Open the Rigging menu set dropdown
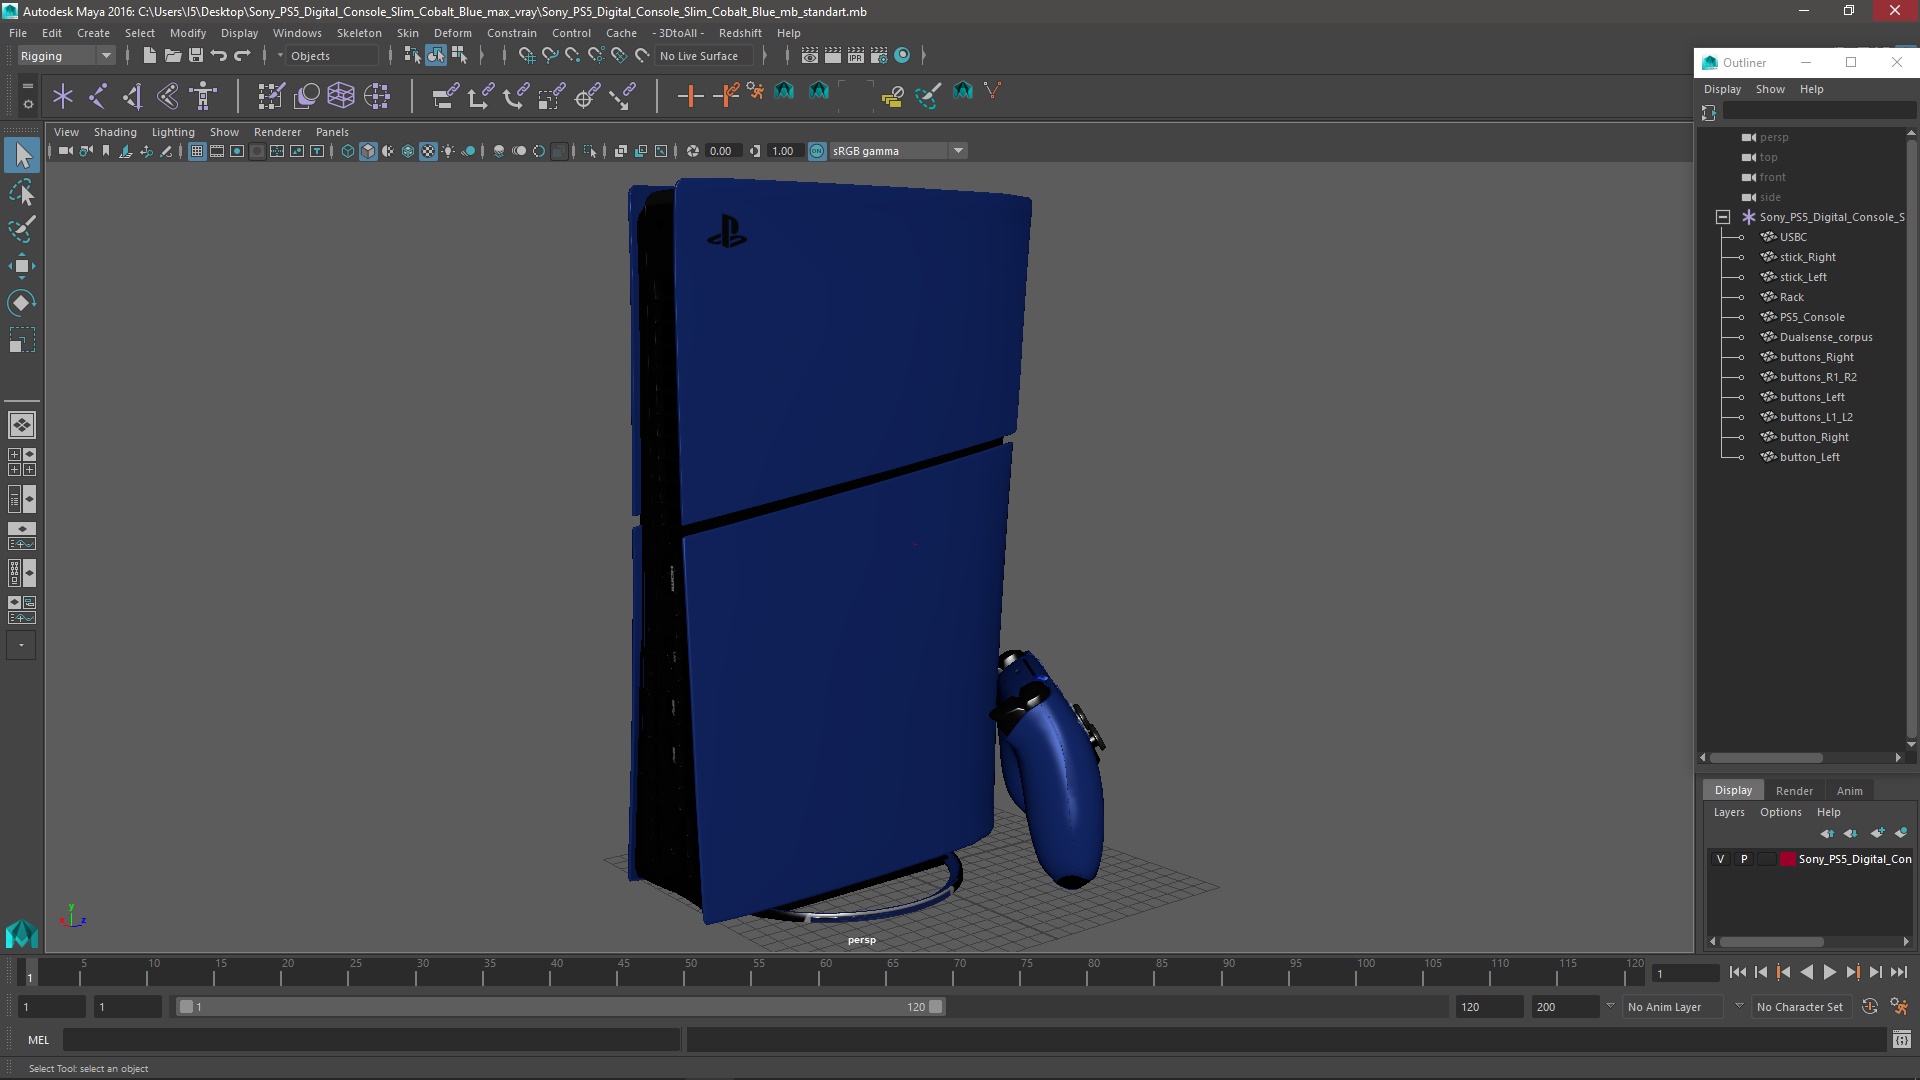Viewport: 1920px width, 1080px height. [65, 56]
